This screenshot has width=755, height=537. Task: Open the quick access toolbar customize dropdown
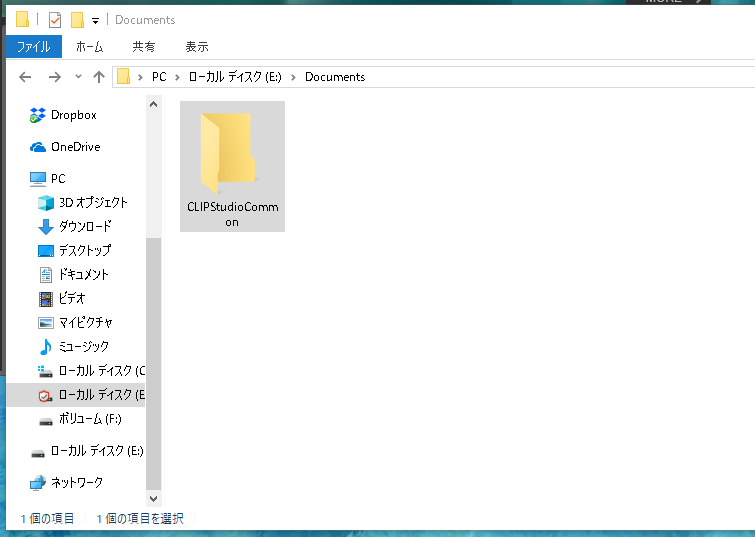click(x=95, y=20)
